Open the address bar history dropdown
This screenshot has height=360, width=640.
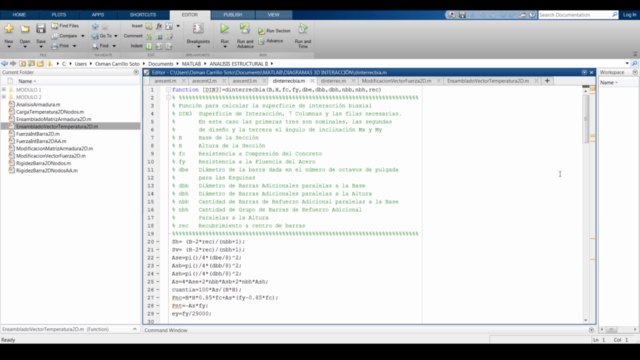point(627,64)
